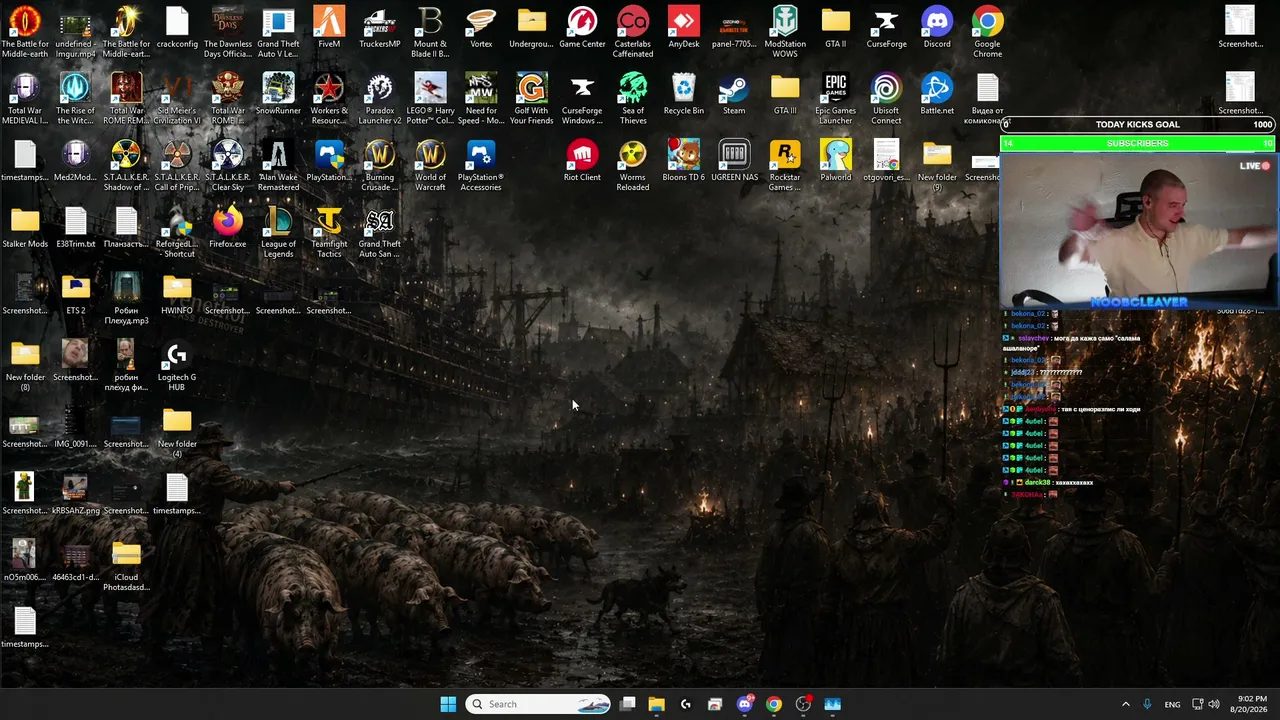Open the World of Warcraft shortcut
This screenshot has height=720, width=1280.
430,166
